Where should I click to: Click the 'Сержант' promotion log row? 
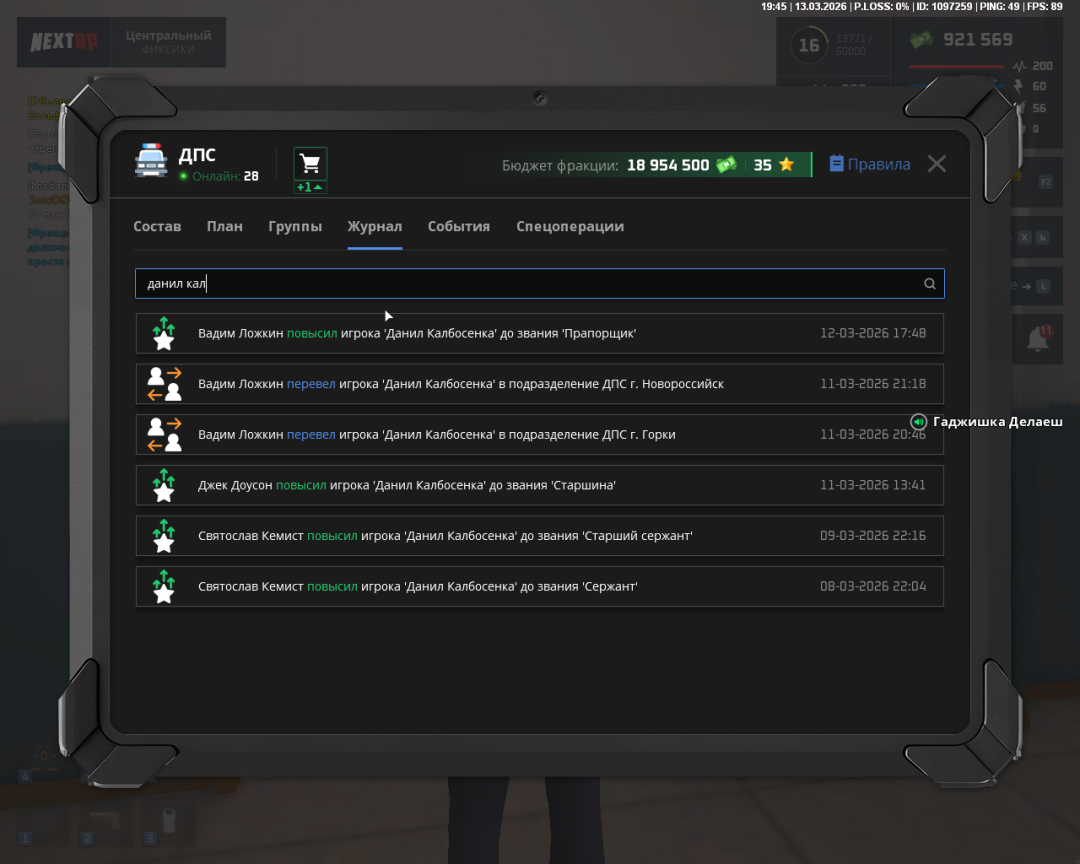[539, 587]
